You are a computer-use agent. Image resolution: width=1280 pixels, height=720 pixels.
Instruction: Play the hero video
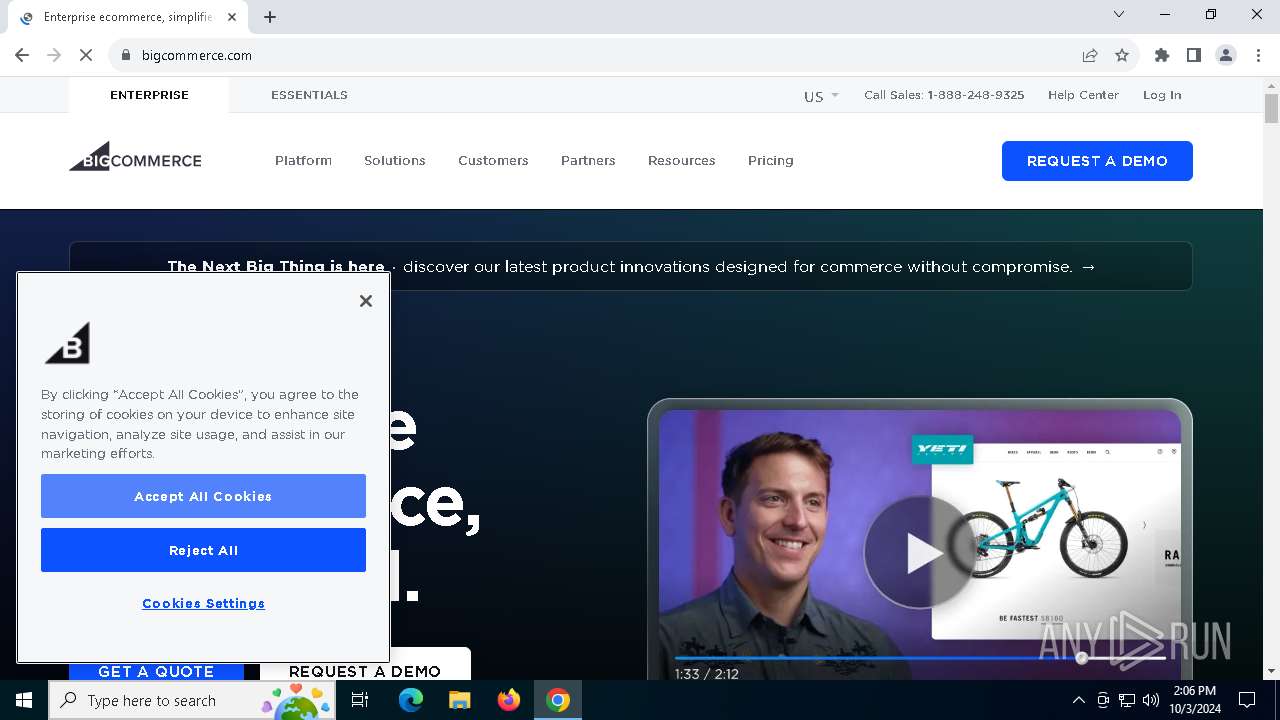pyautogui.click(x=919, y=552)
